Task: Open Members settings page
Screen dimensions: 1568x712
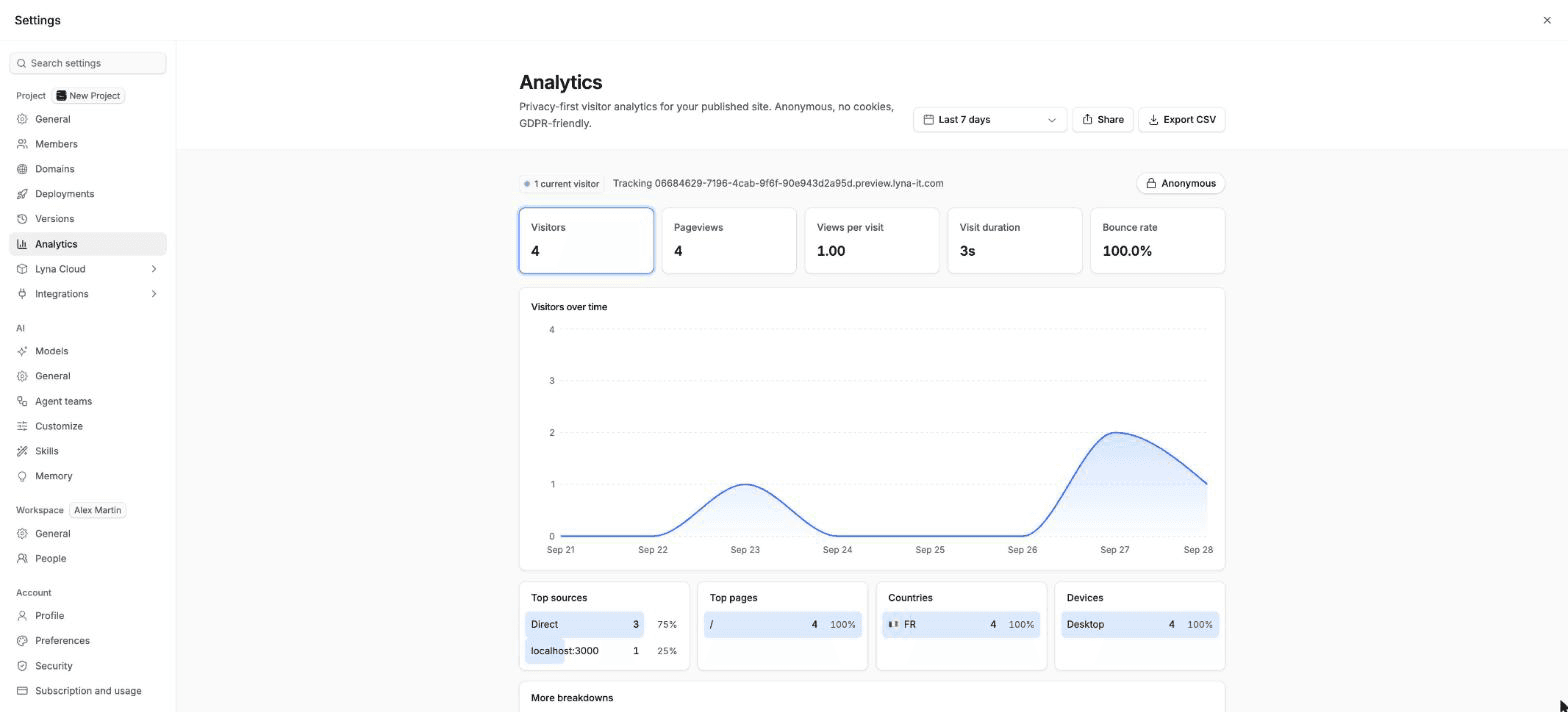Action: click(88, 144)
